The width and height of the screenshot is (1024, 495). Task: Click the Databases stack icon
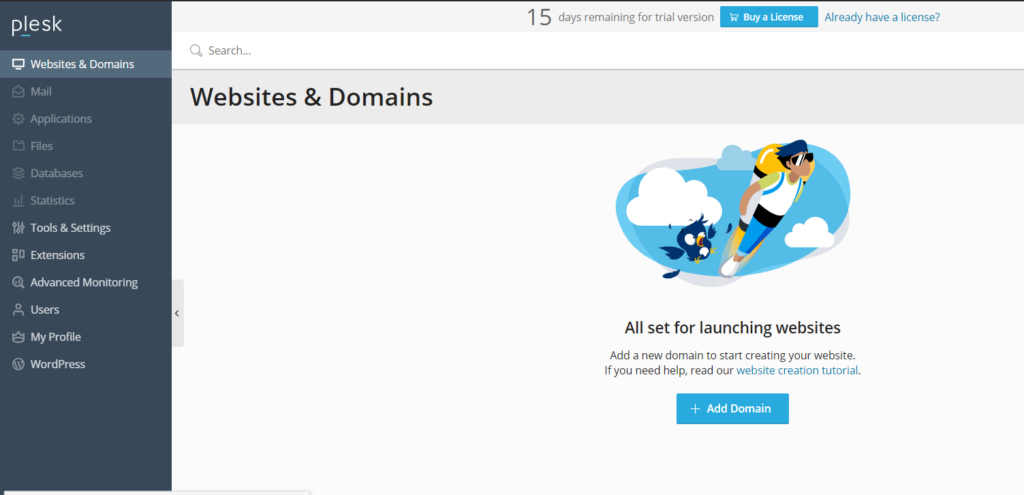(18, 173)
